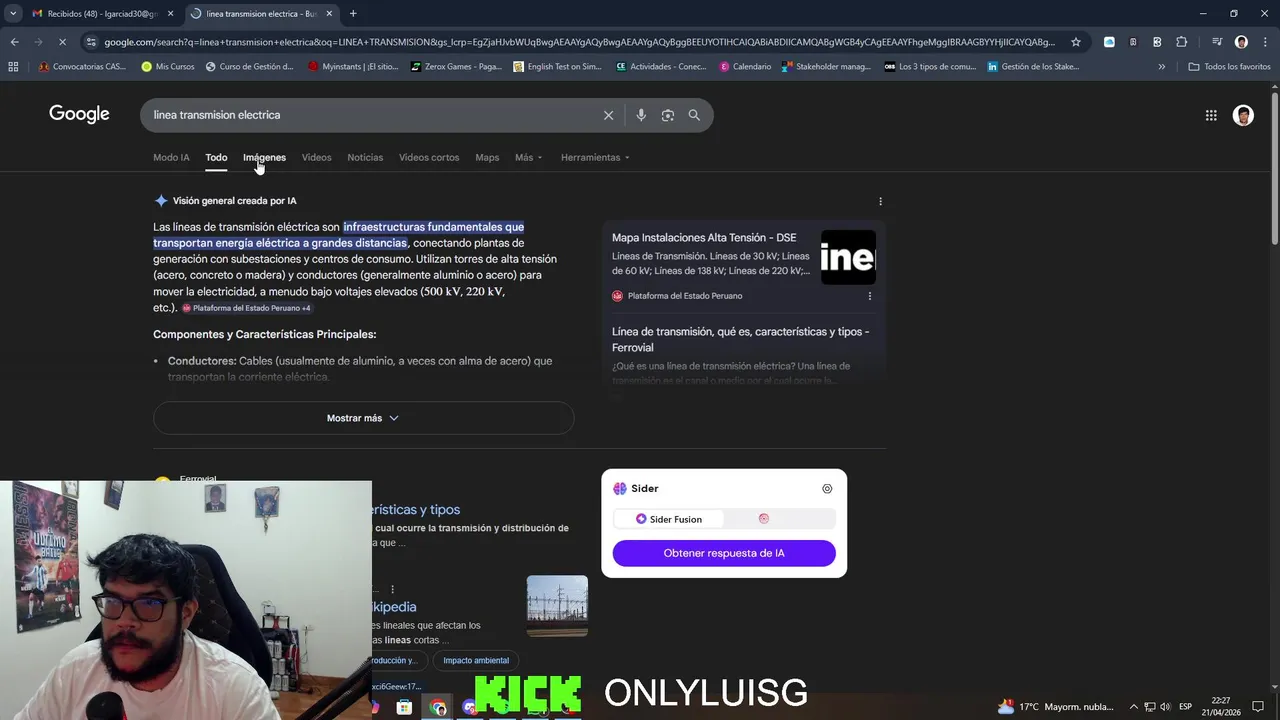Go back to the previous page

[14, 42]
